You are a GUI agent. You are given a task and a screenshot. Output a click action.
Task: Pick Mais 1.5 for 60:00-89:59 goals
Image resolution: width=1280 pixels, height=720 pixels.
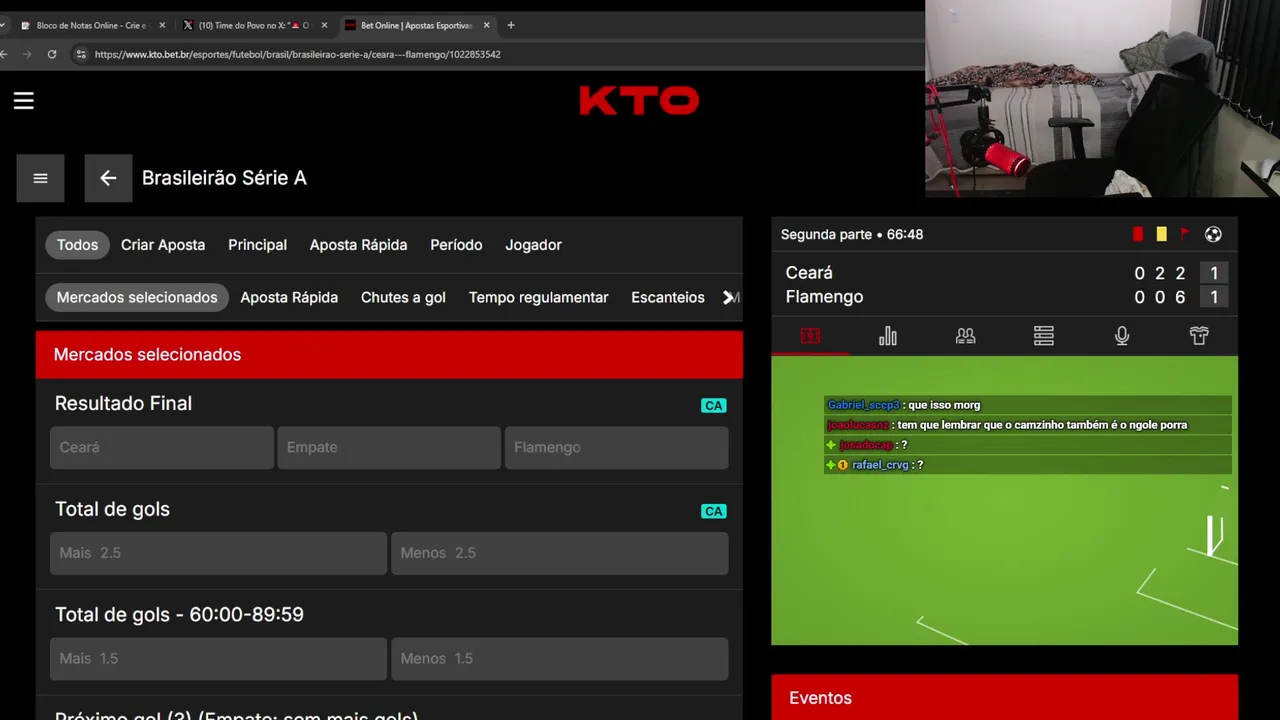218,658
